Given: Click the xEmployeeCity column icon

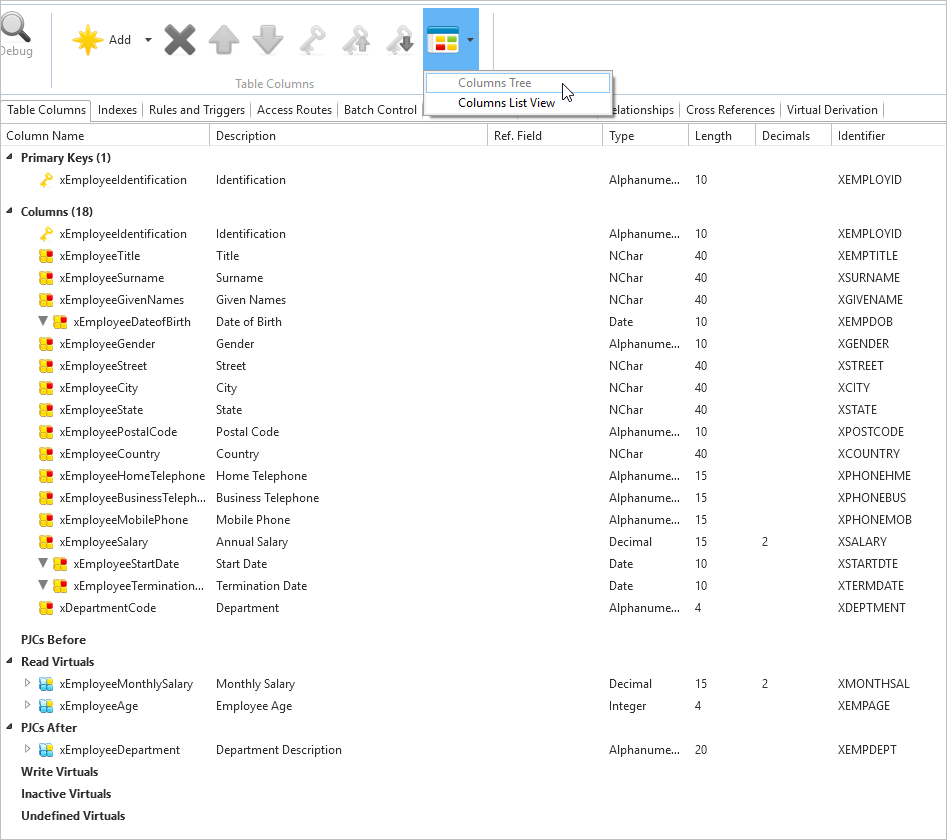Looking at the screenshot, I should click(x=46, y=388).
